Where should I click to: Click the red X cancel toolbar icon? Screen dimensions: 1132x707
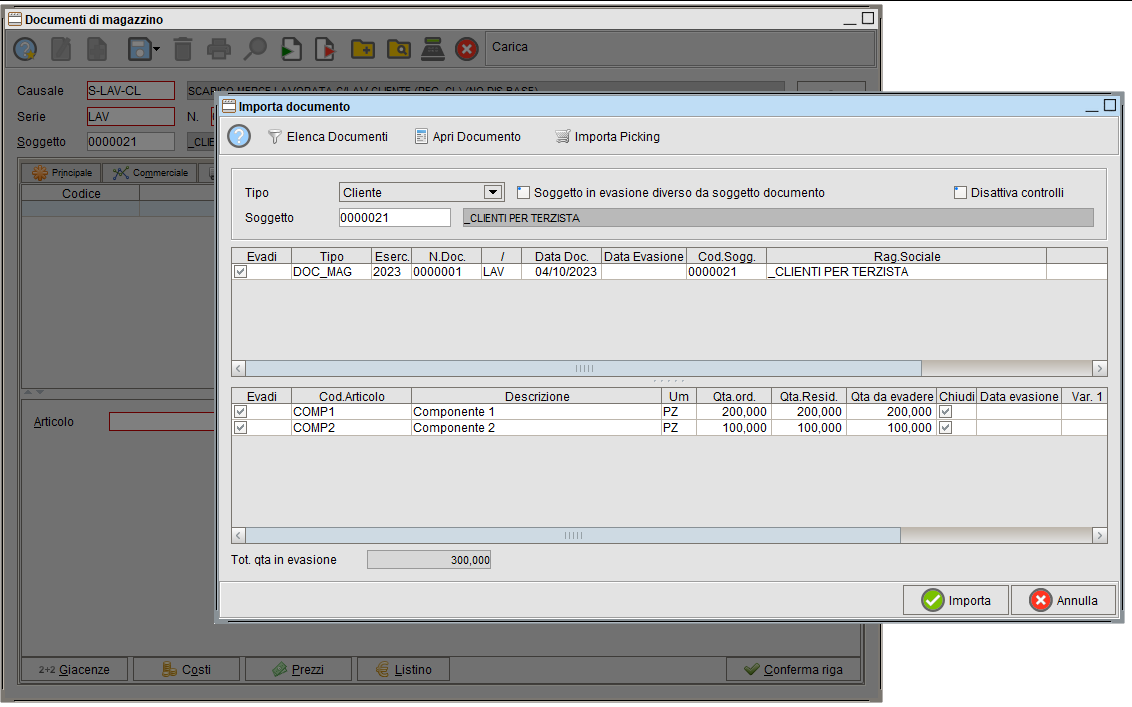point(466,48)
